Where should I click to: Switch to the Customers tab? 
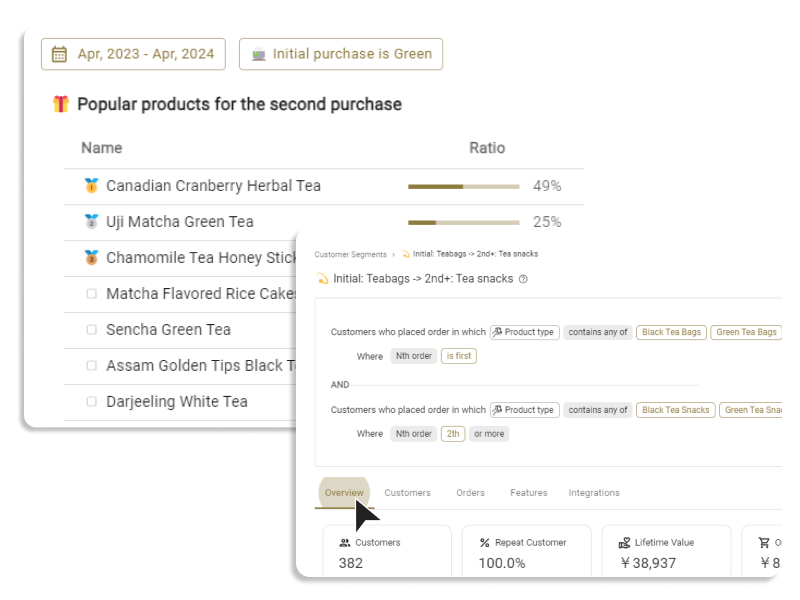[407, 493]
